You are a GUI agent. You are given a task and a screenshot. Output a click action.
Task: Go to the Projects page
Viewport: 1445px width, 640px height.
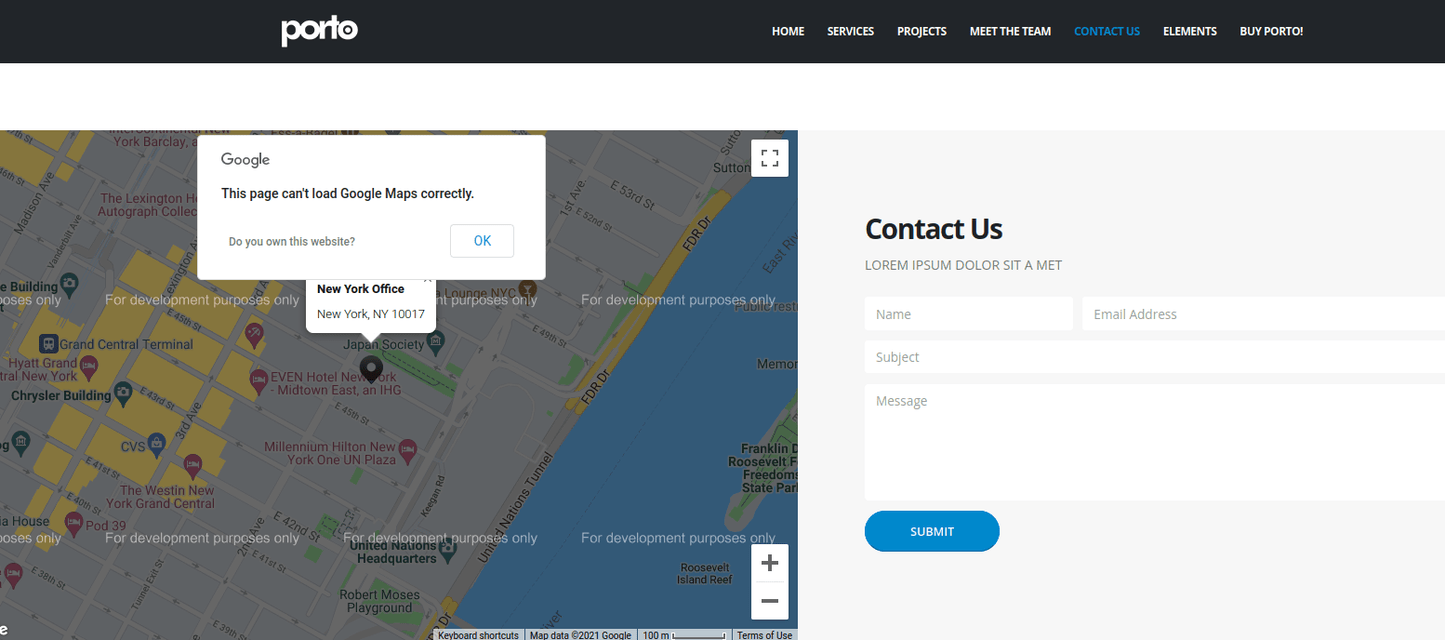click(921, 31)
